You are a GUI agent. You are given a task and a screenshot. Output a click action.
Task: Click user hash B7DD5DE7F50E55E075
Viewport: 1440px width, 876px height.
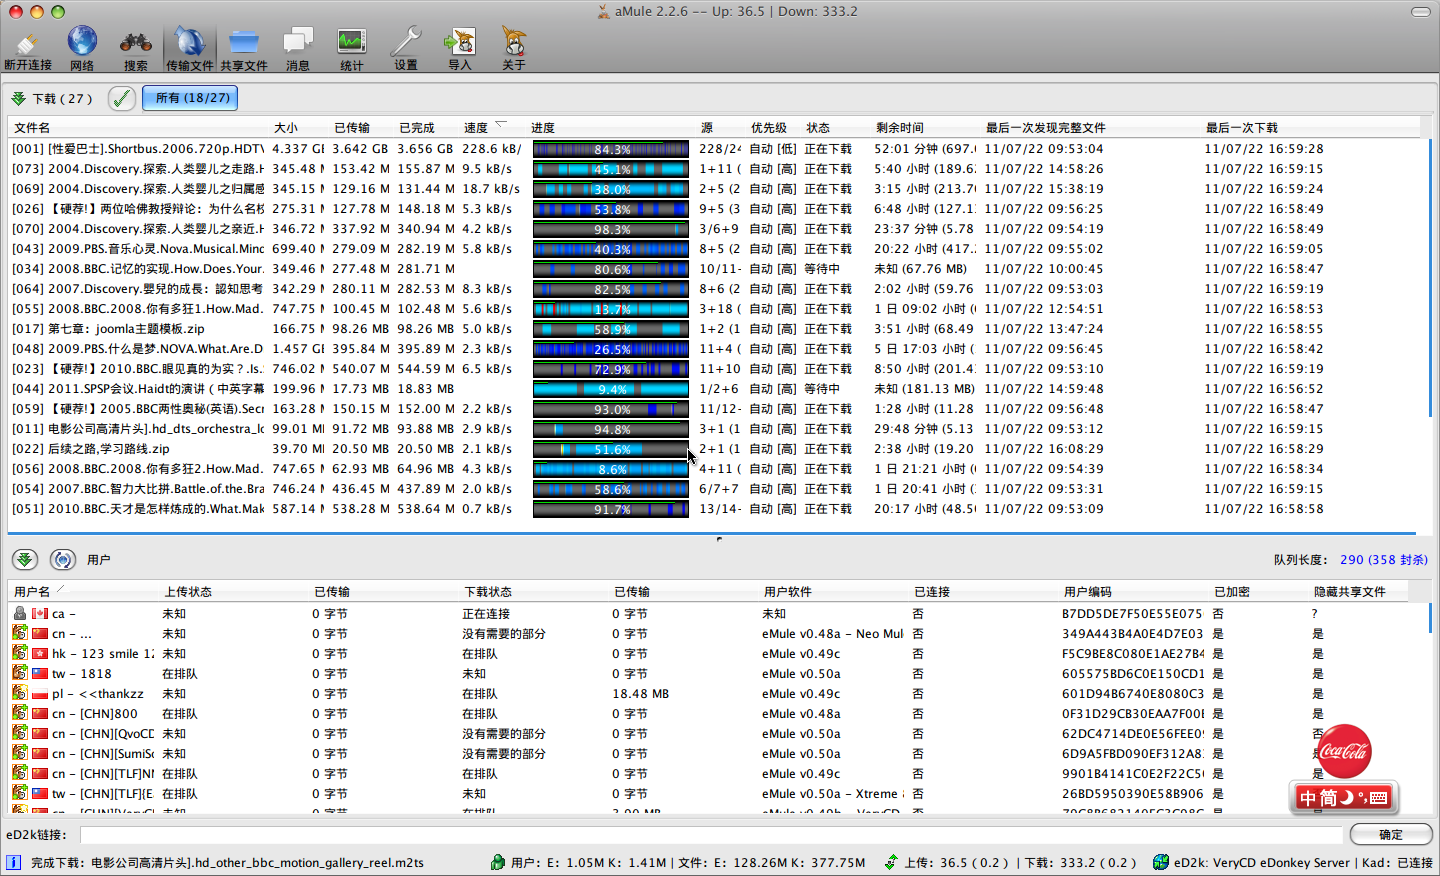pos(1132,613)
